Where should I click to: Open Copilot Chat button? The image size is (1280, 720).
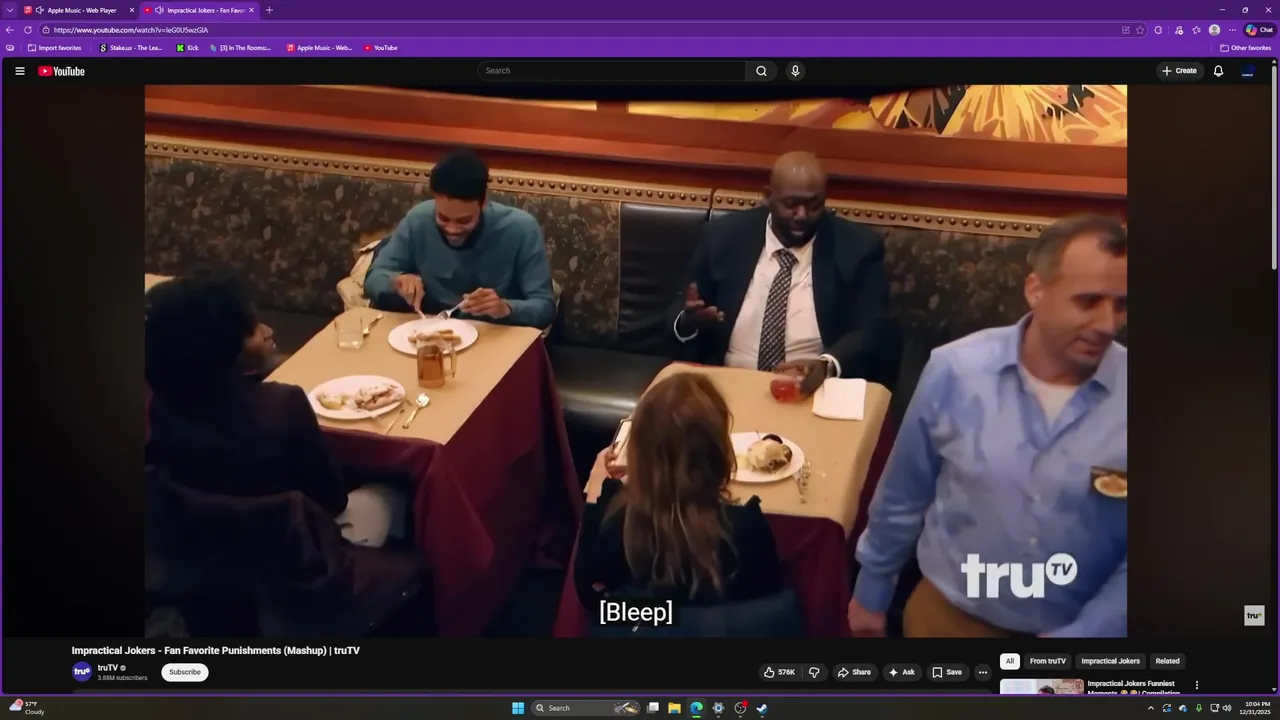(x=1259, y=30)
